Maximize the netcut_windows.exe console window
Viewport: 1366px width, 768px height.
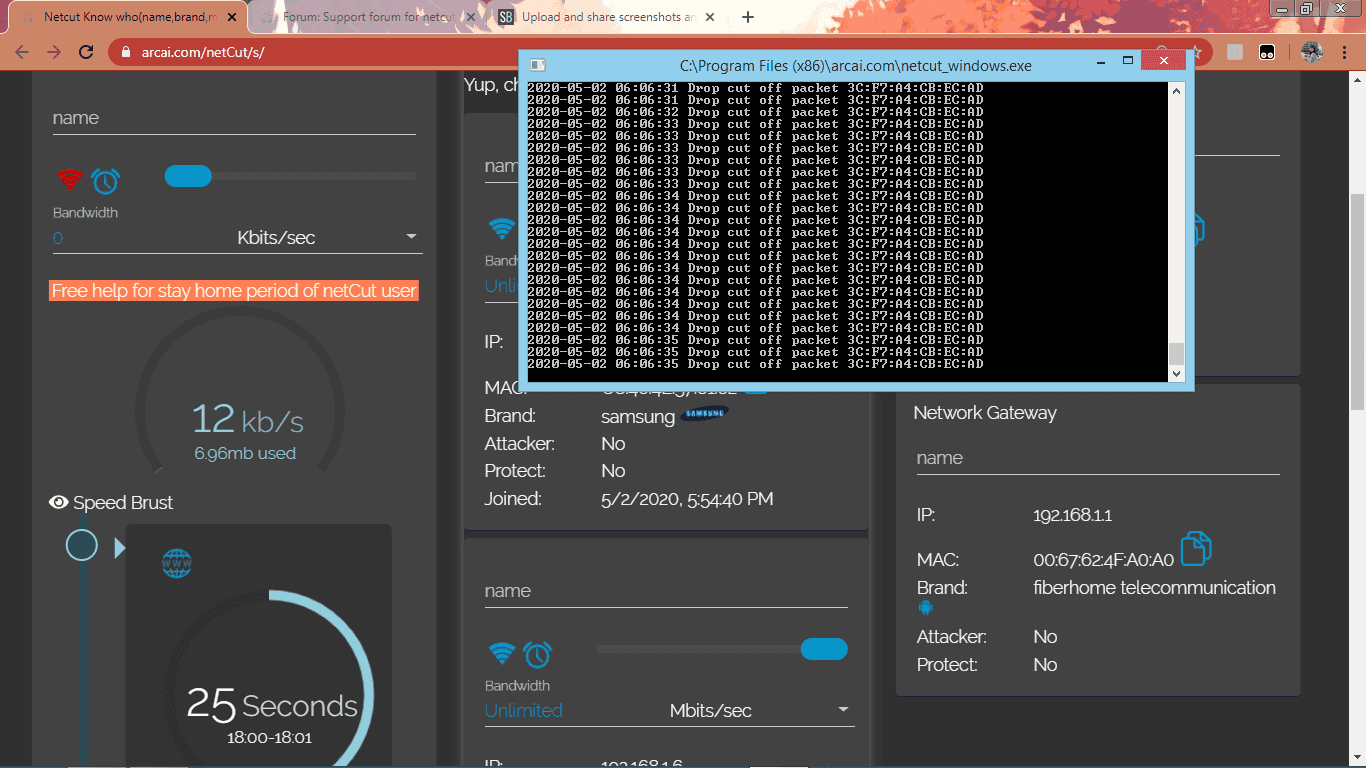click(x=1127, y=61)
